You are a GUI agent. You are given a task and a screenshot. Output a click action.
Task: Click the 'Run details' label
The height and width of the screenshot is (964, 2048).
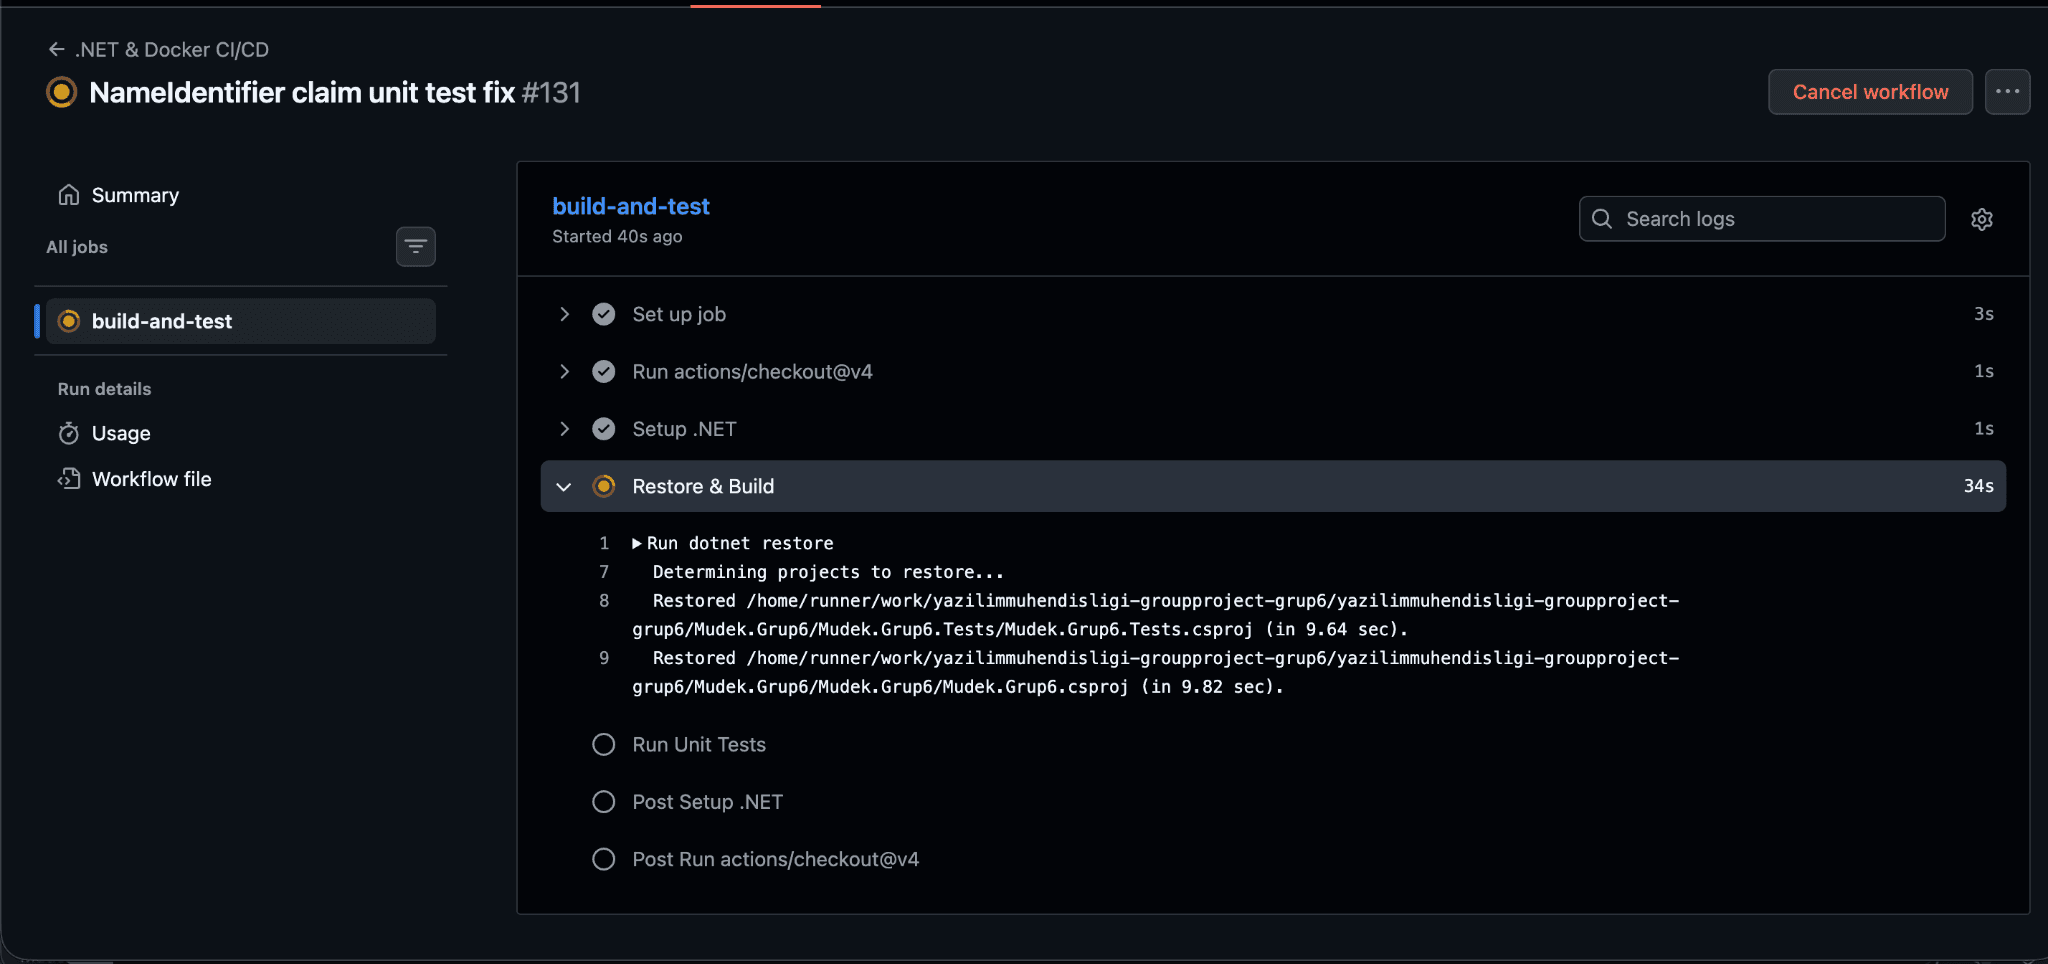coord(104,389)
